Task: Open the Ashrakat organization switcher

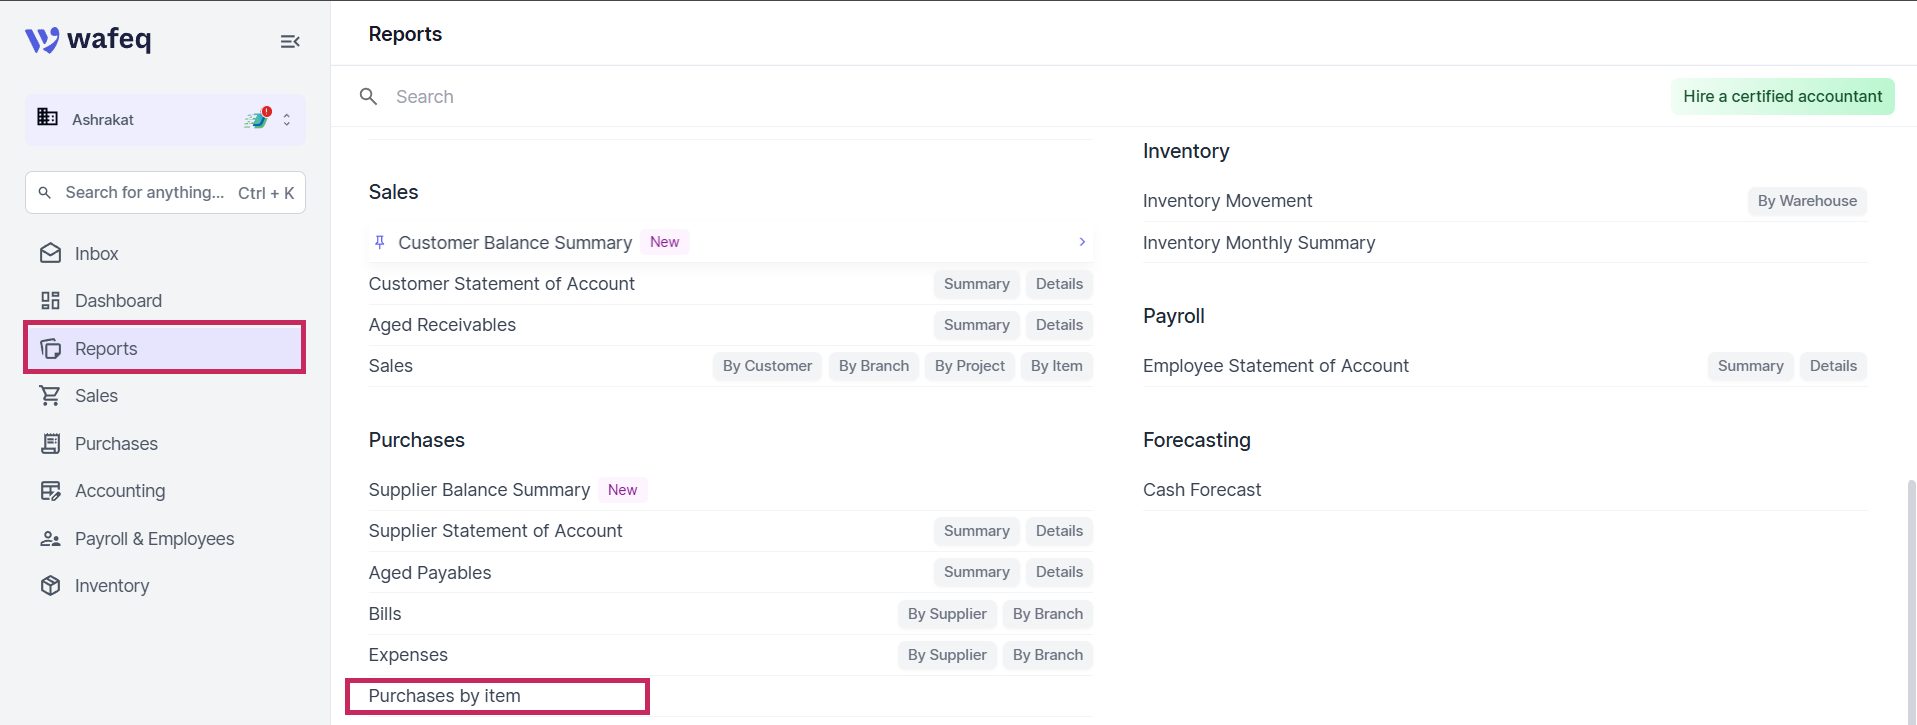Action: point(165,120)
